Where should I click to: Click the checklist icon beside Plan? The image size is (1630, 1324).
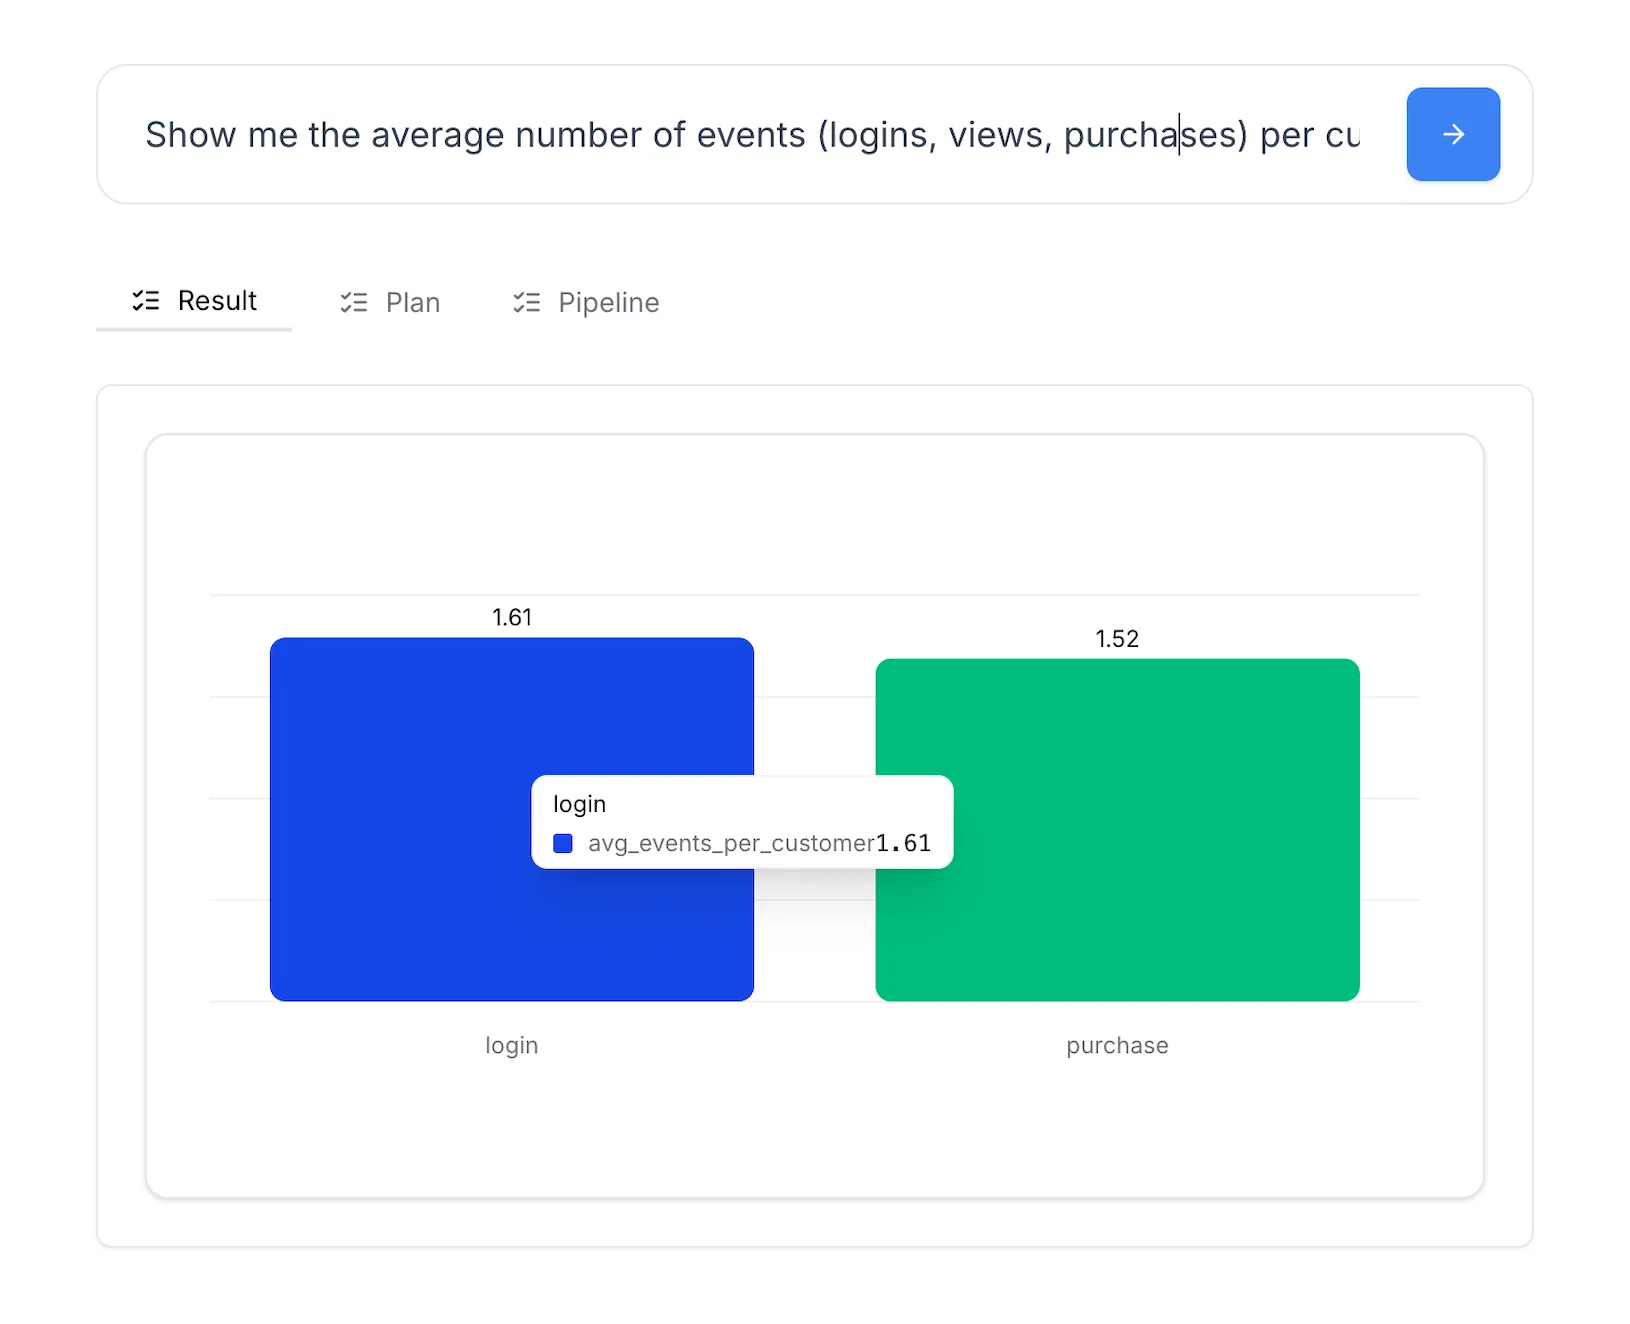354,303
